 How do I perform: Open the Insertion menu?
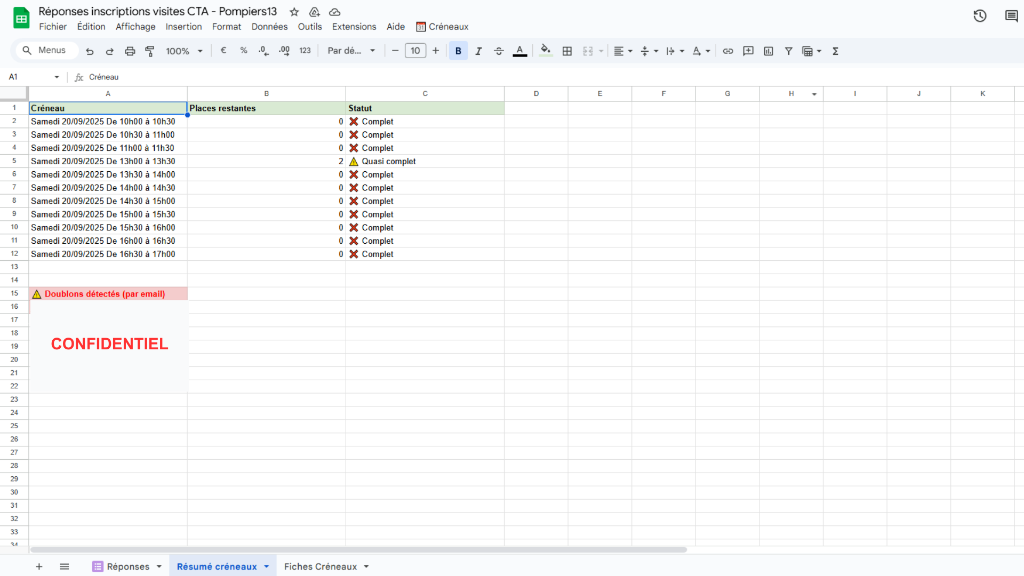pyautogui.click(x=184, y=27)
